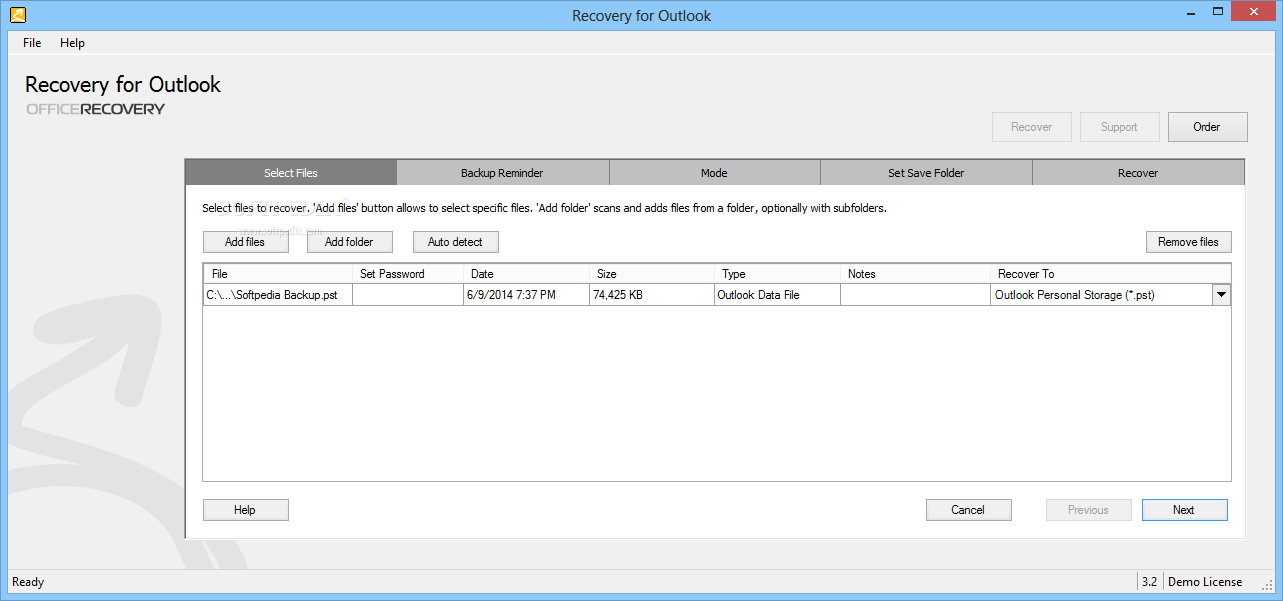Click the Recover To column header

pos(1110,274)
